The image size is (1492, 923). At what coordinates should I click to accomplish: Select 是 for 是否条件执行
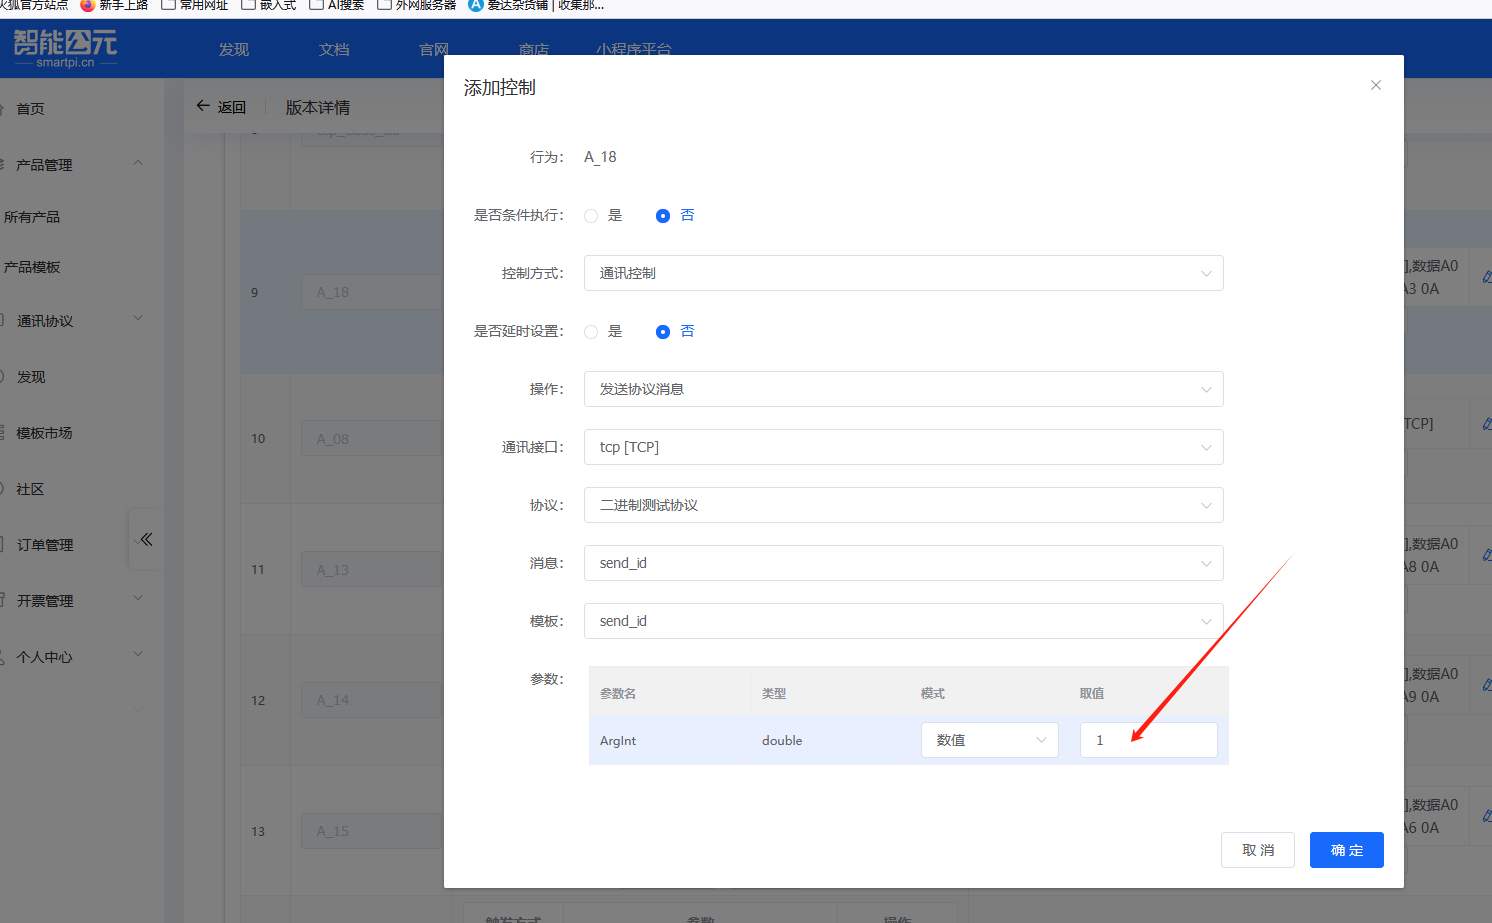(591, 216)
